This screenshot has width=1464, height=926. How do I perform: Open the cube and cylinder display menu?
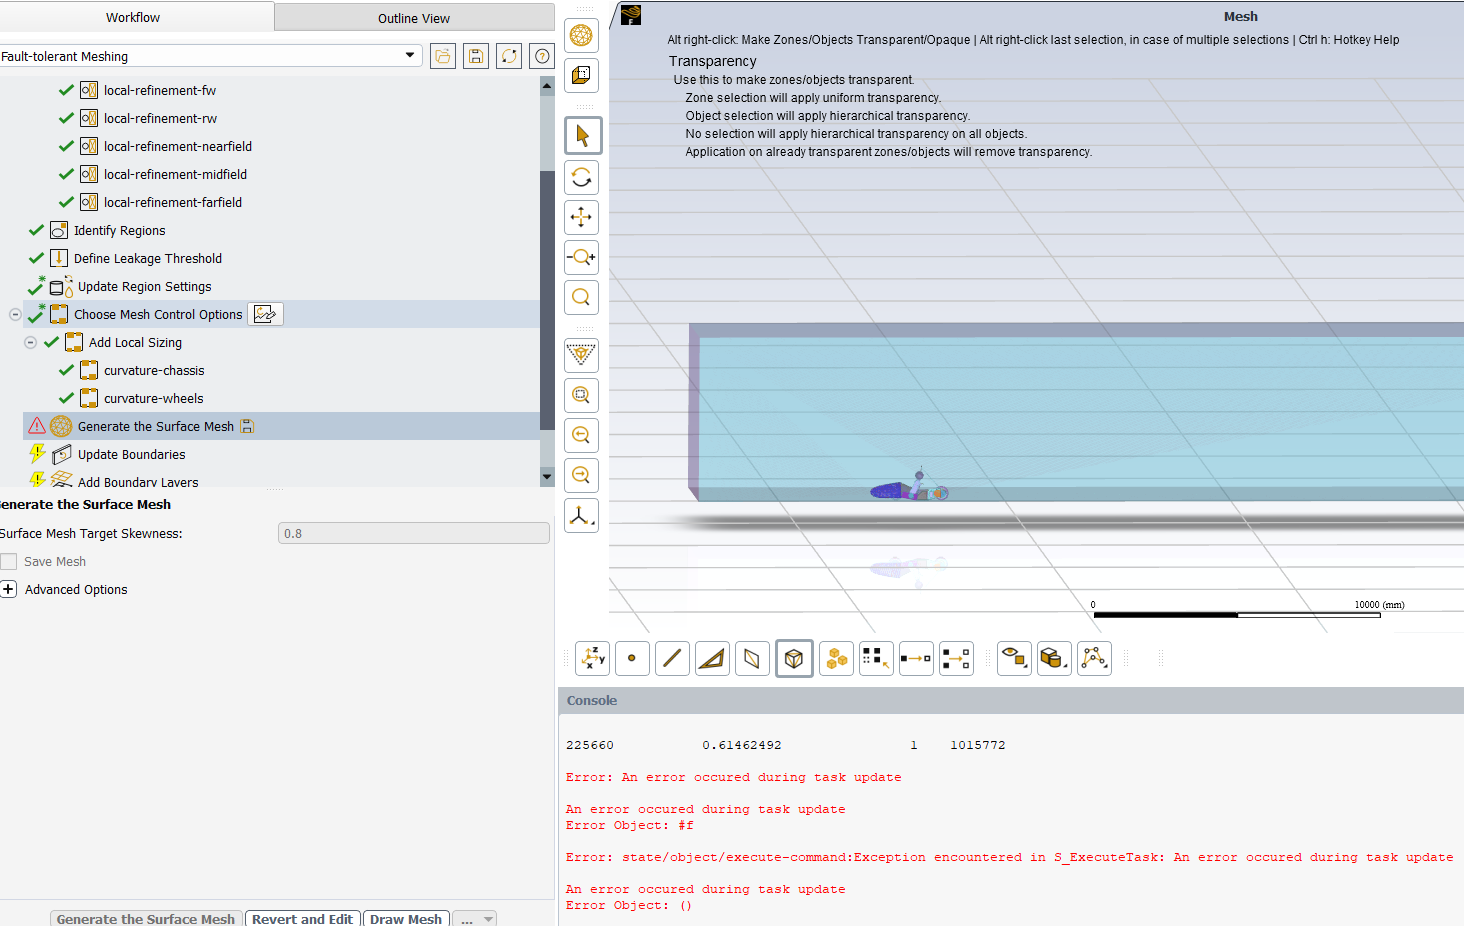(x=1054, y=658)
